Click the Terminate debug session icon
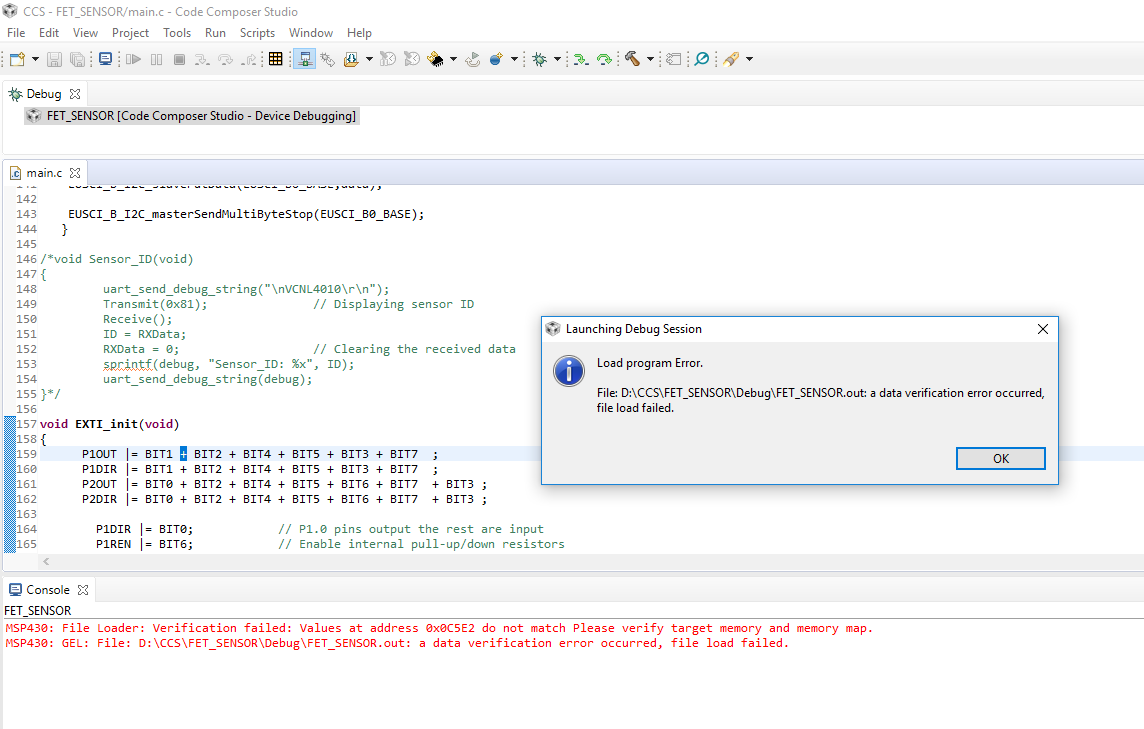The image size is (1144, 729). tap(180, 58)
